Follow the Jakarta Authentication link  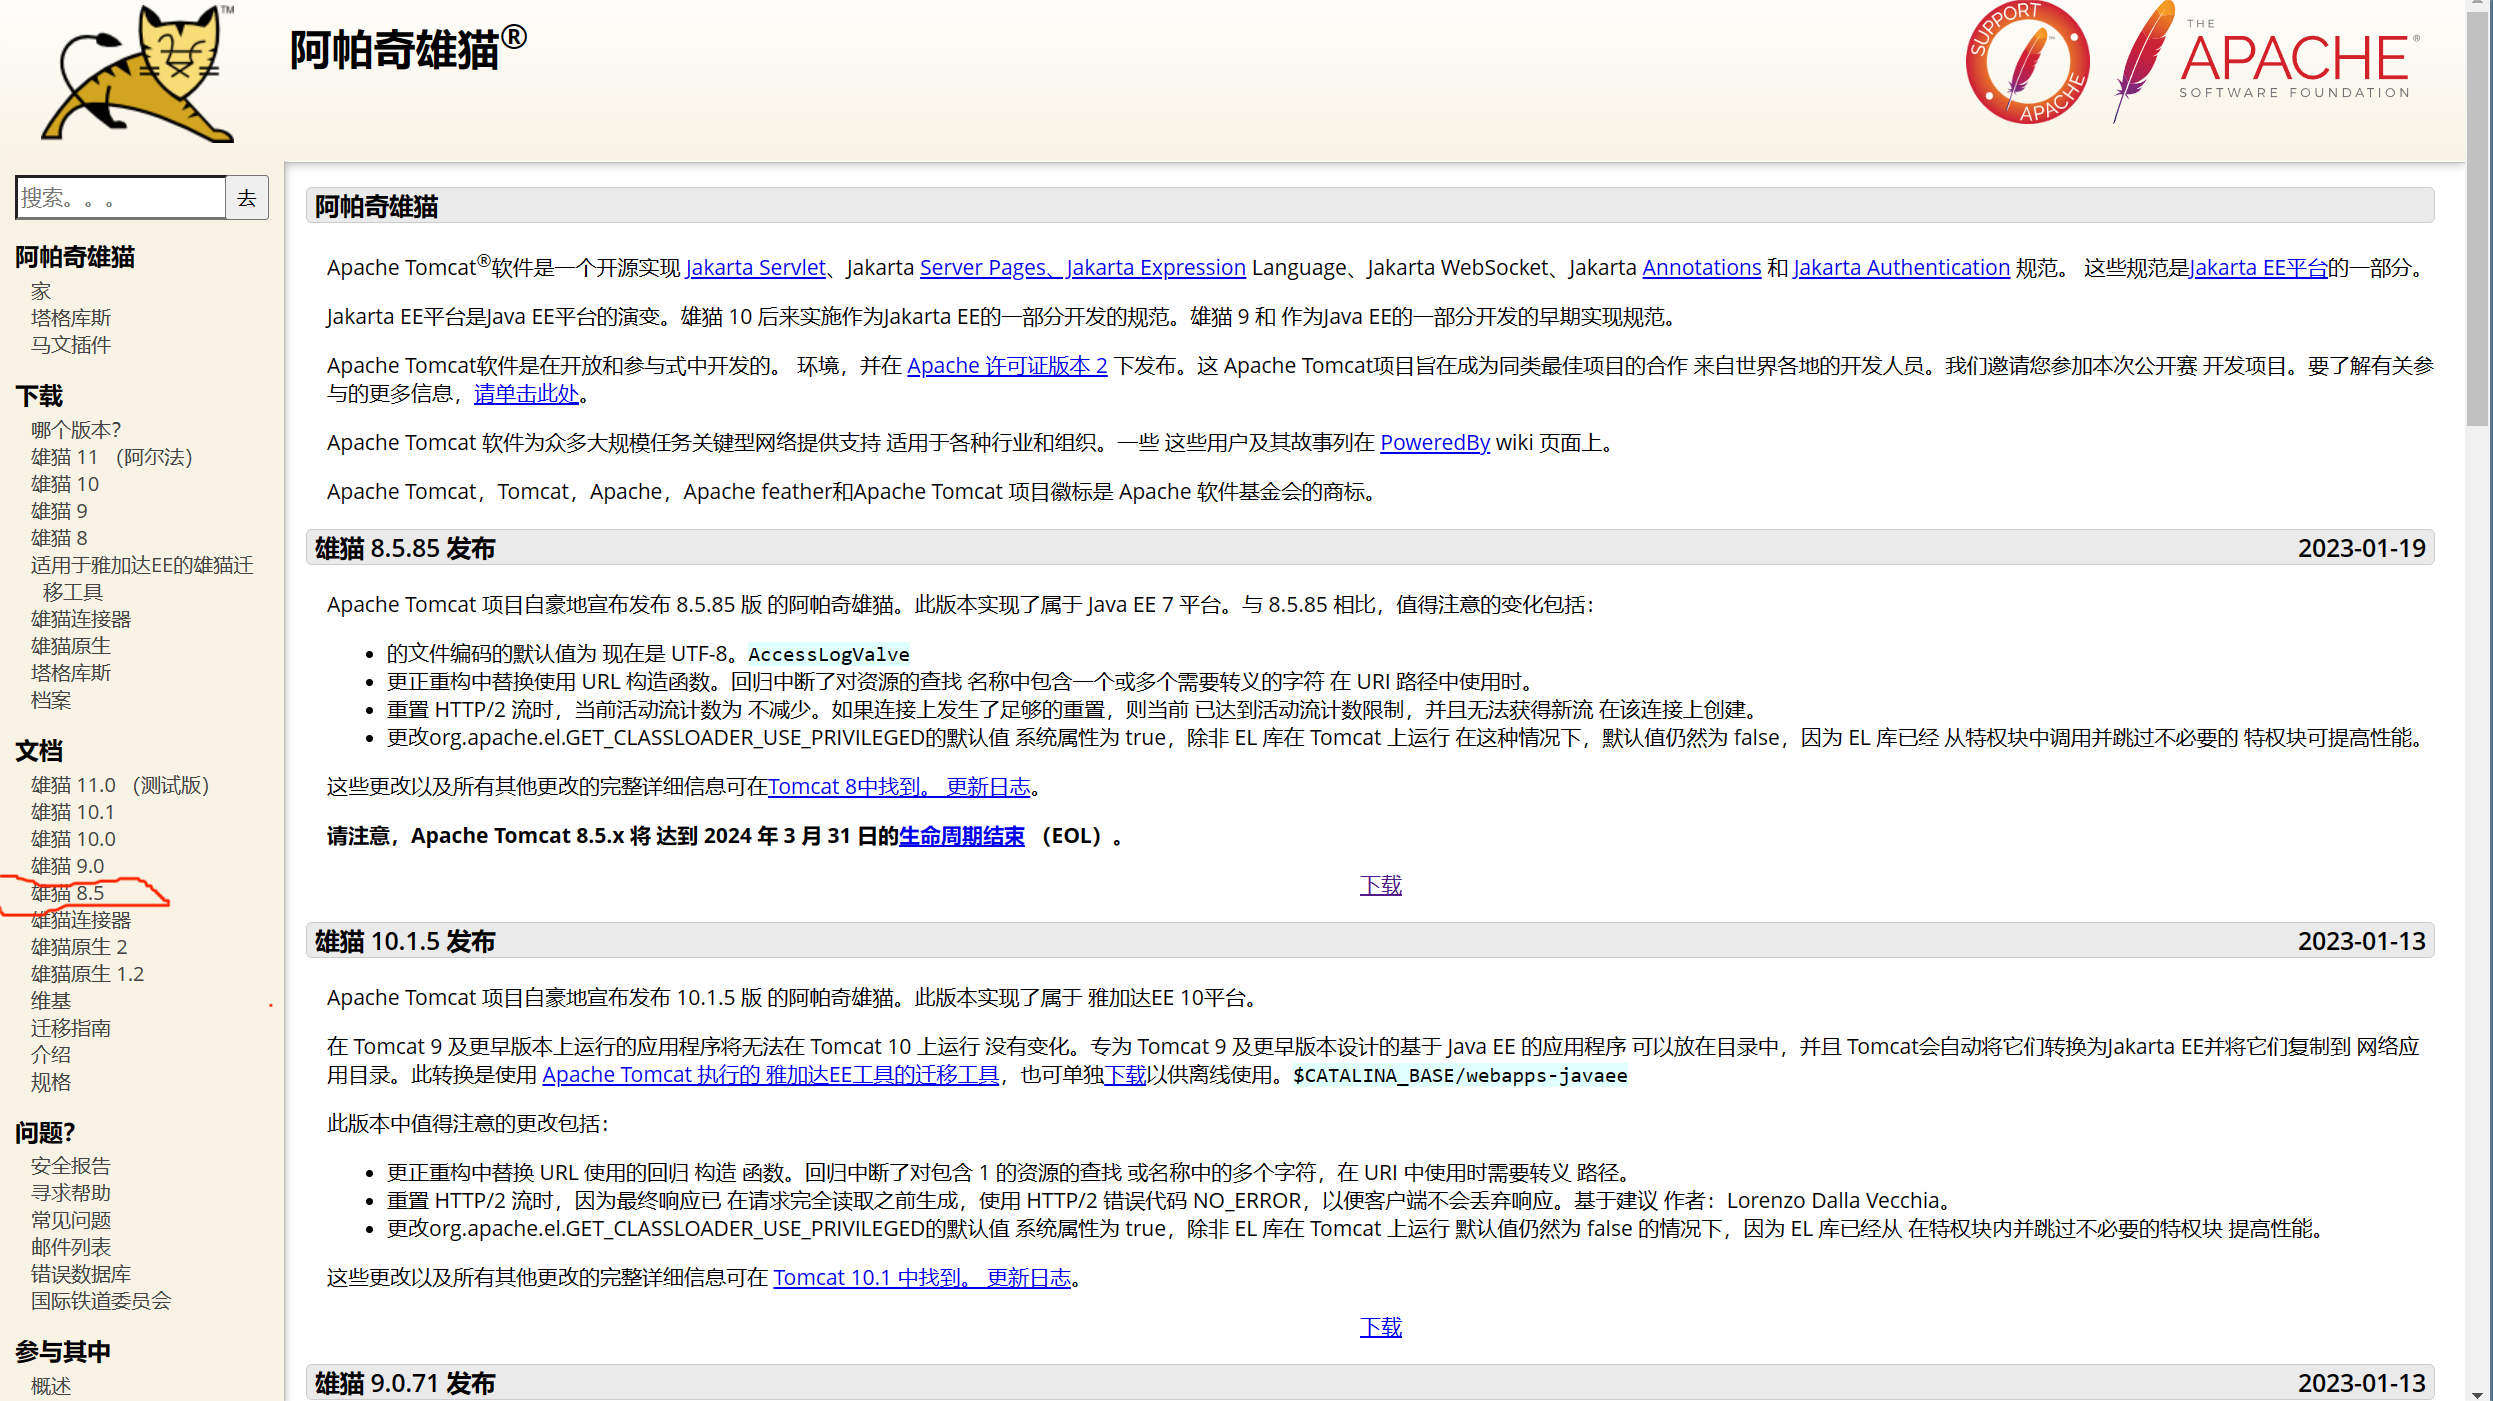[x=1901, y=268]
